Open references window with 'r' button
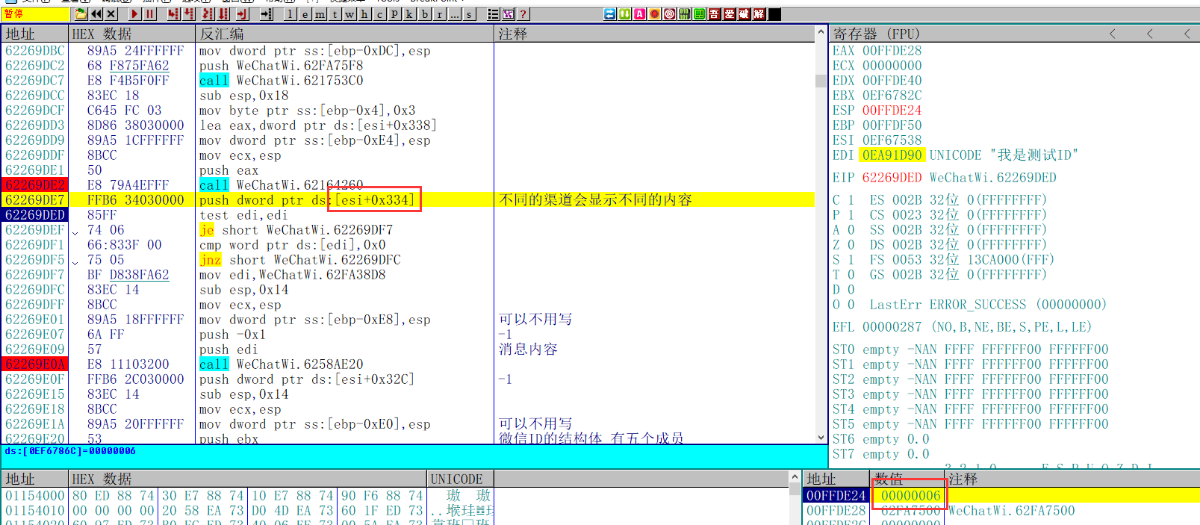This screenshot has height=525, width=1200. point(439,14)
